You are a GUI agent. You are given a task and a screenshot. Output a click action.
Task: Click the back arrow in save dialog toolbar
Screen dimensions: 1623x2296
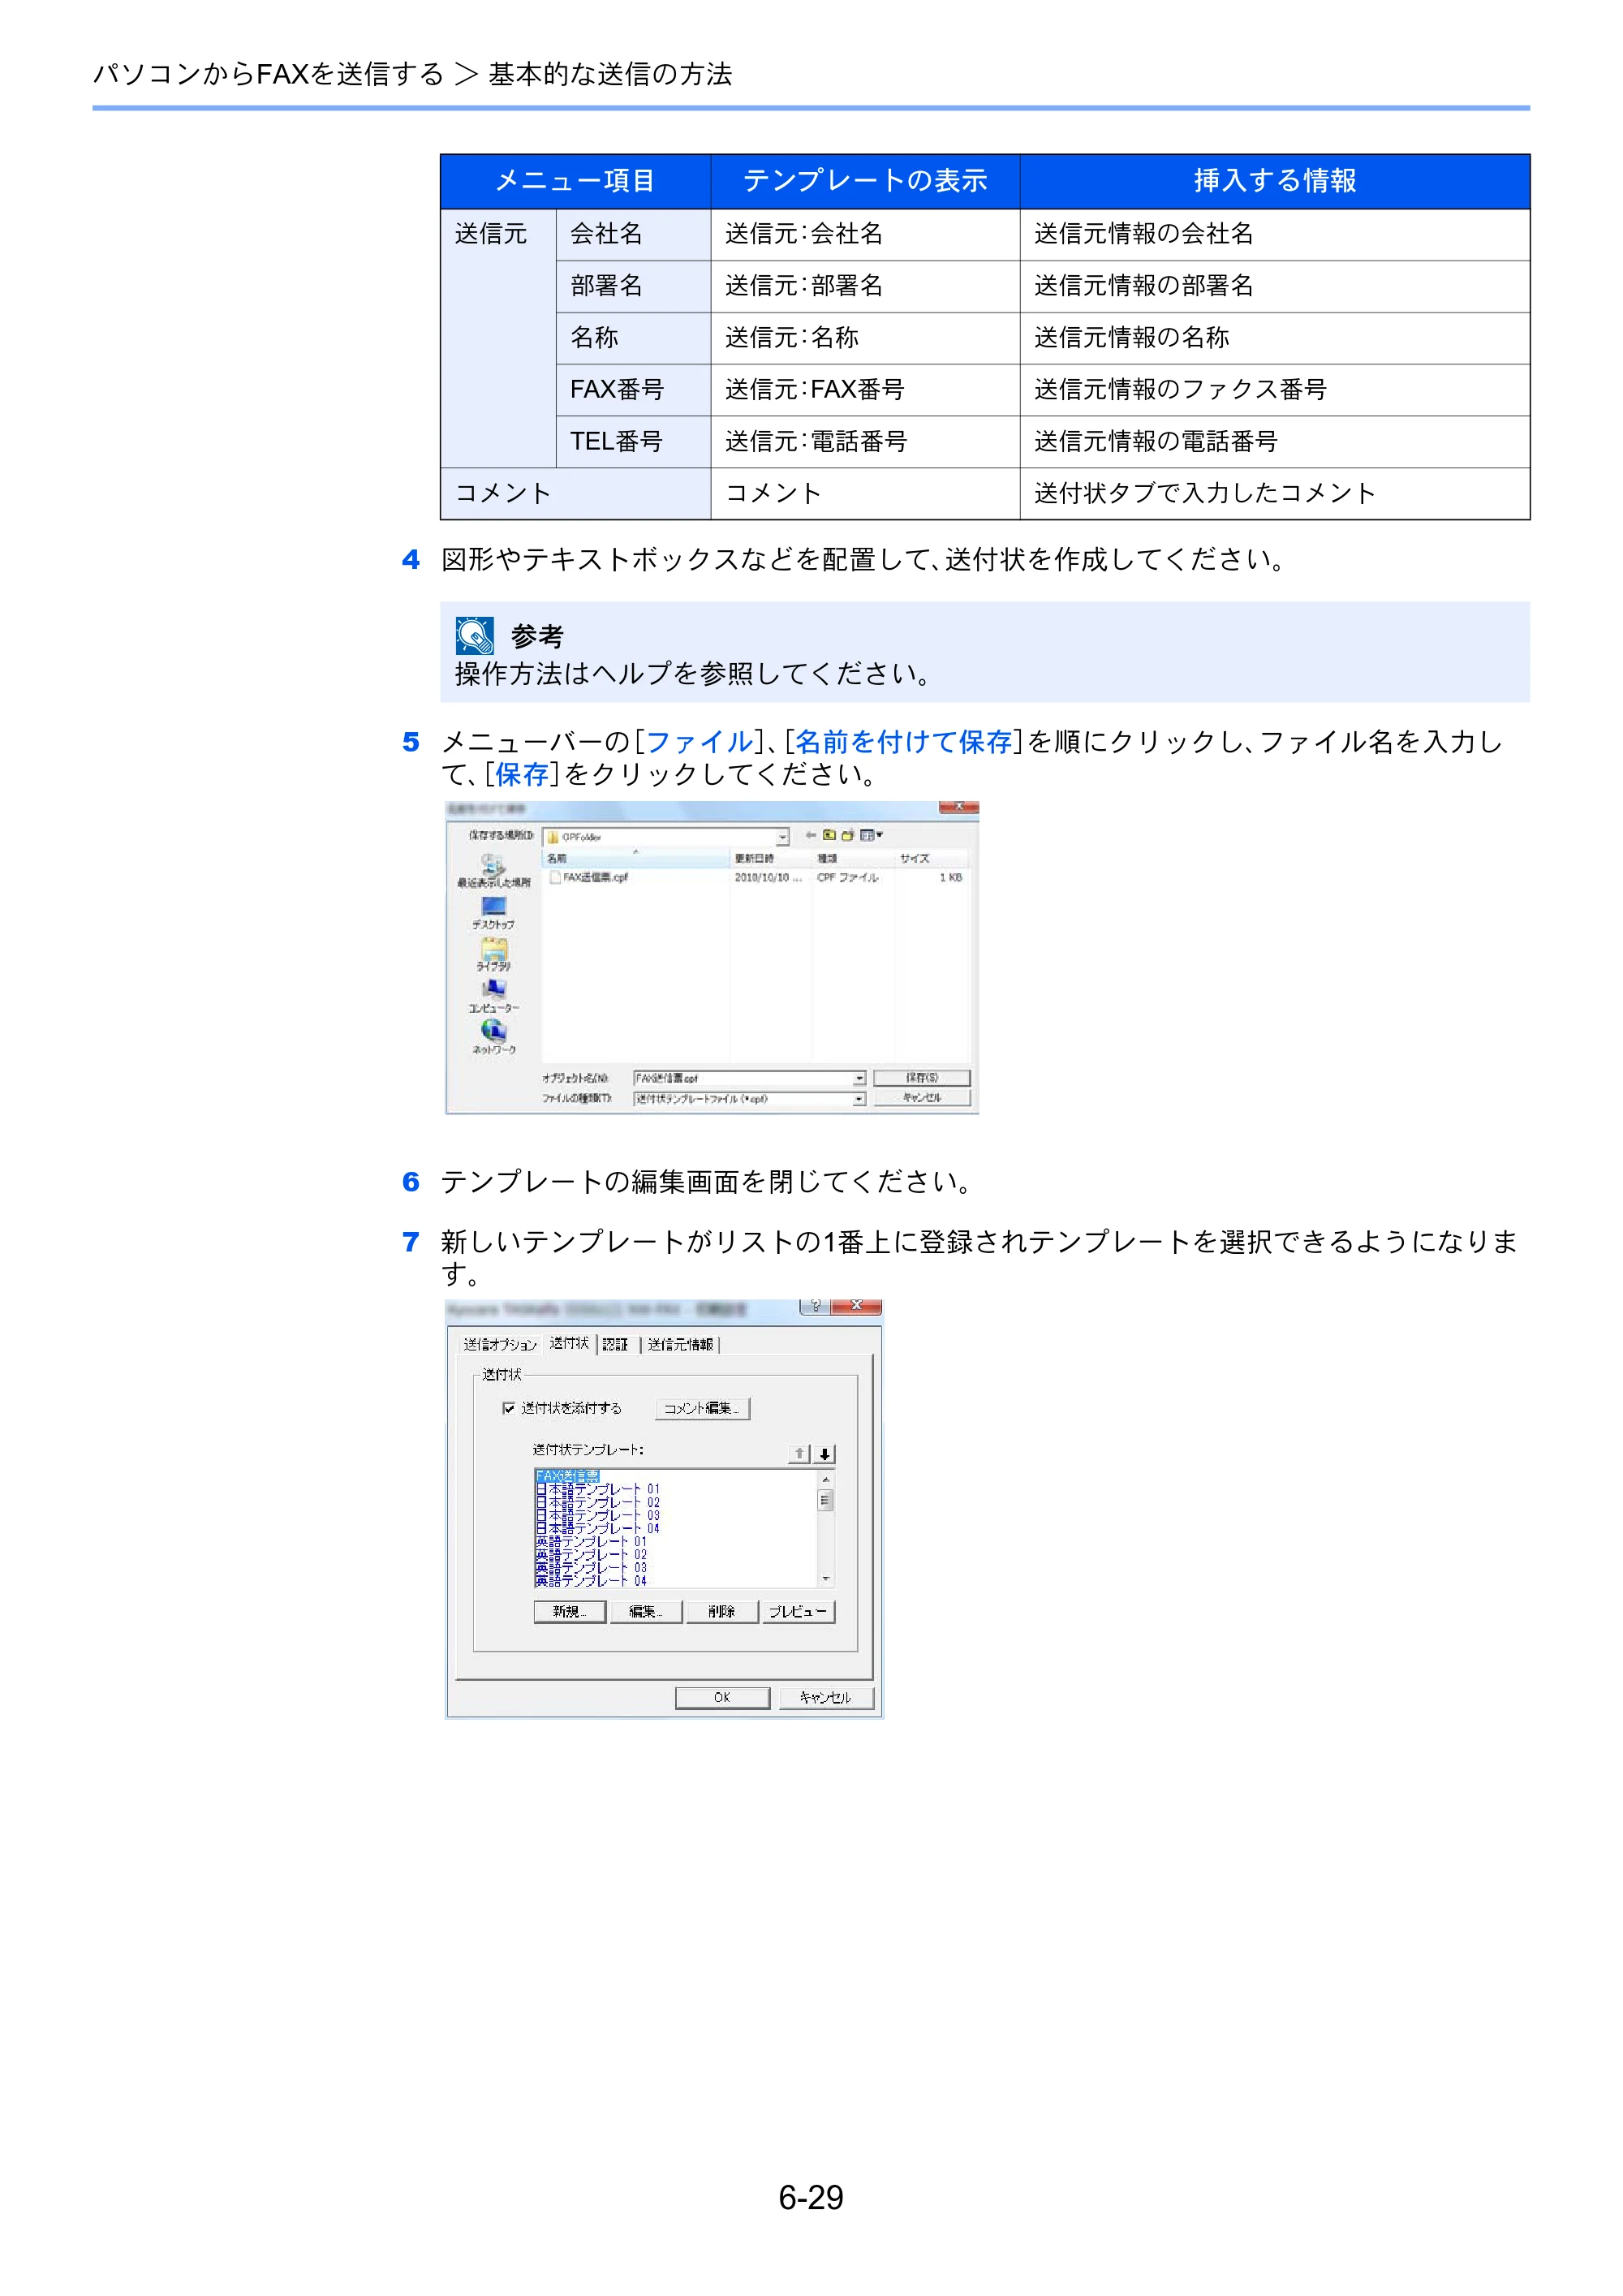[x=811, y=835]
